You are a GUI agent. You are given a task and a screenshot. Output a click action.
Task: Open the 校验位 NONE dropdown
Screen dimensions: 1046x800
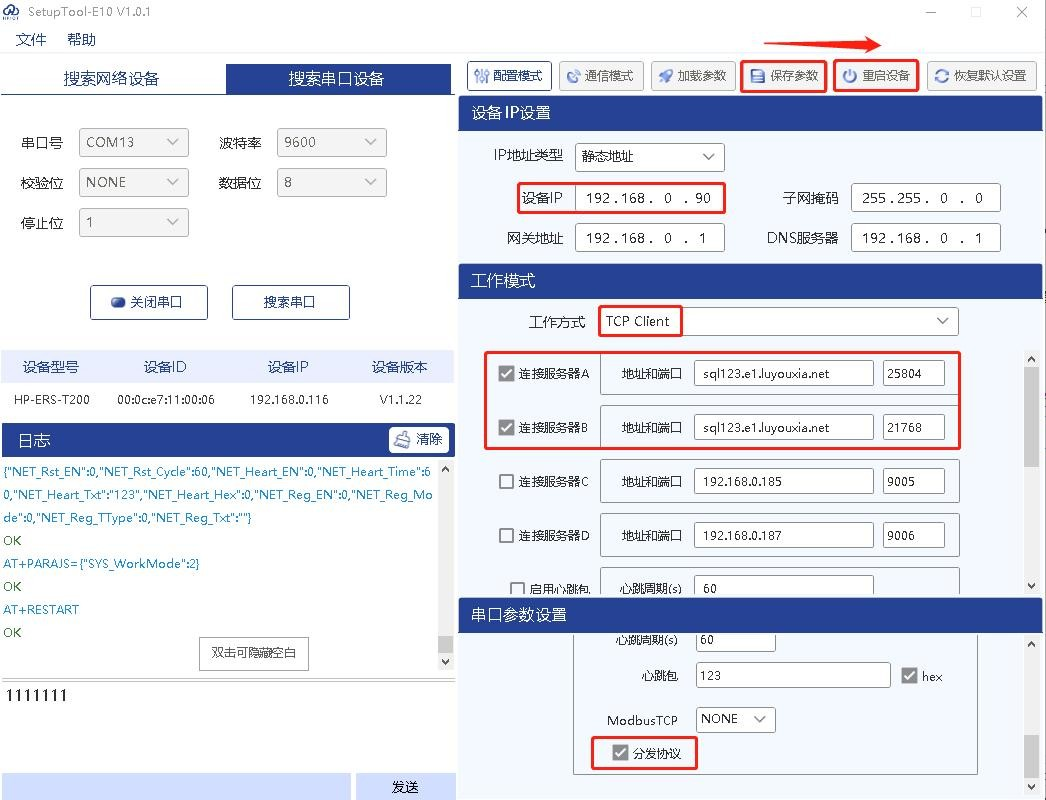click(133, 182)
